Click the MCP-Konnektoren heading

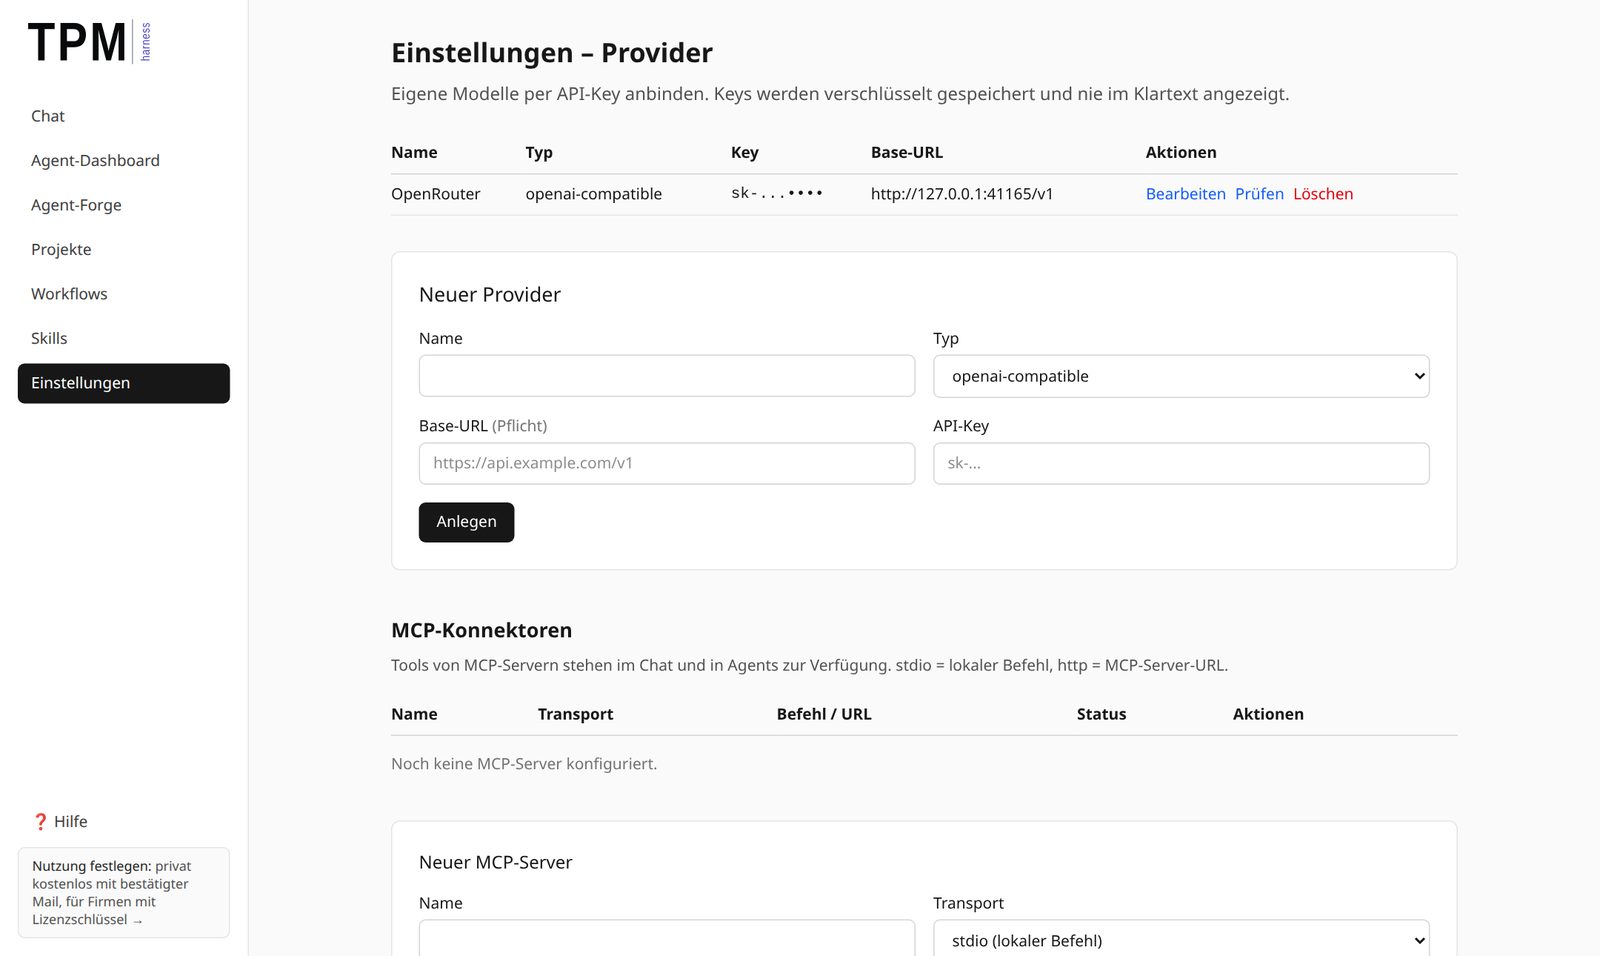[x=482, y=630]
